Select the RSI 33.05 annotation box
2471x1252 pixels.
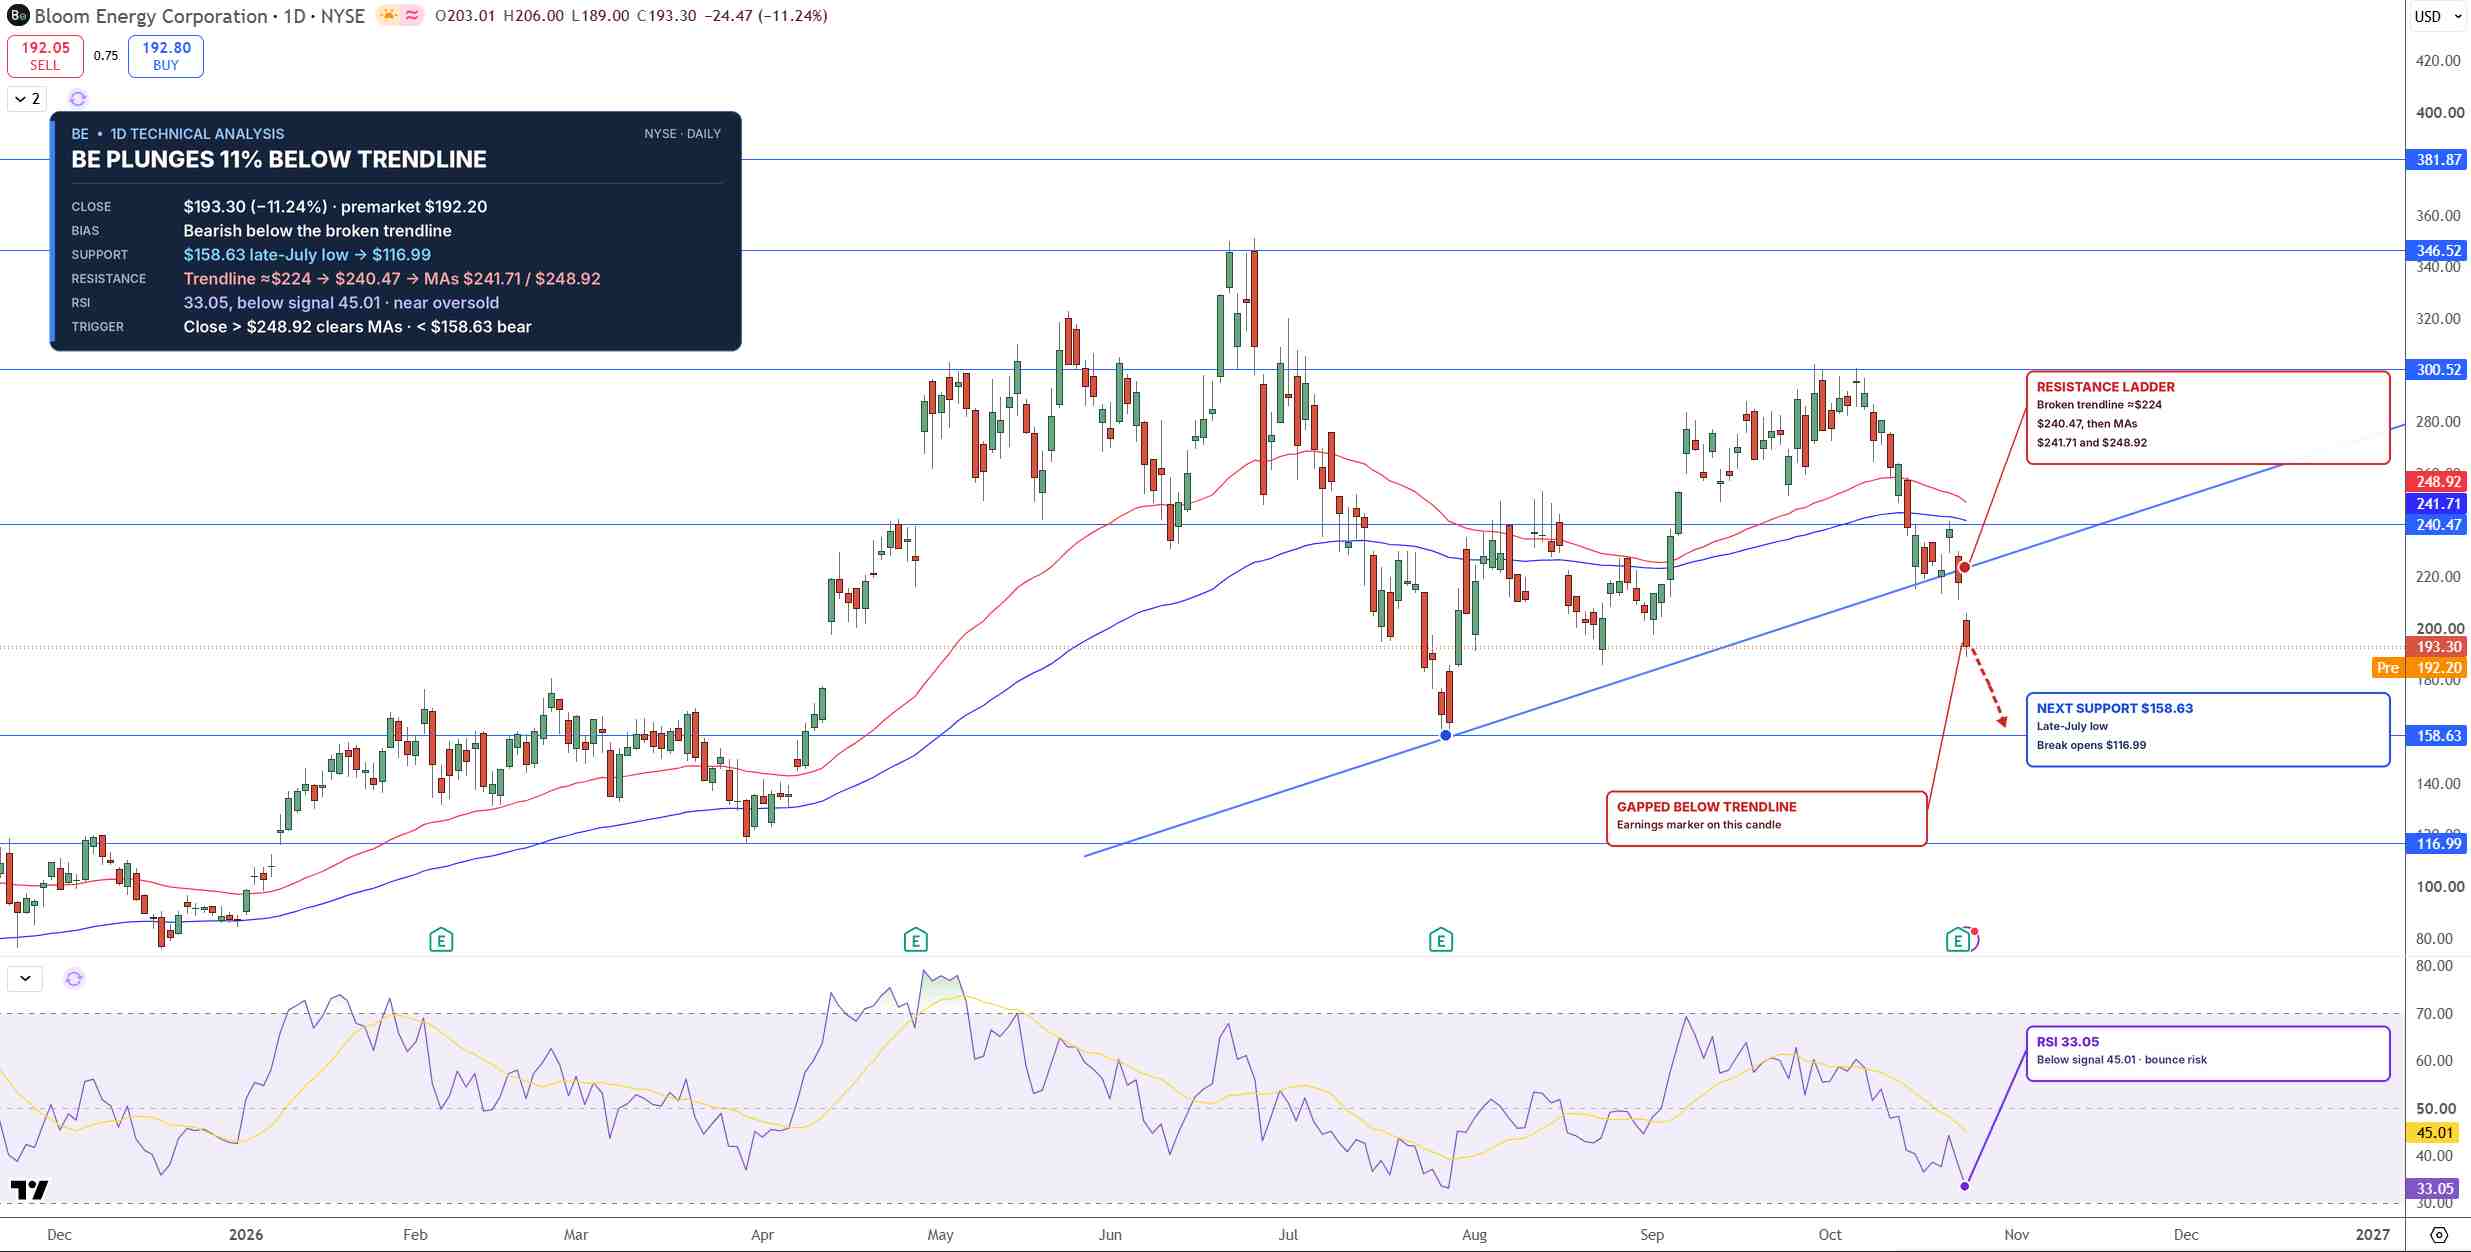(2208, 1054)
